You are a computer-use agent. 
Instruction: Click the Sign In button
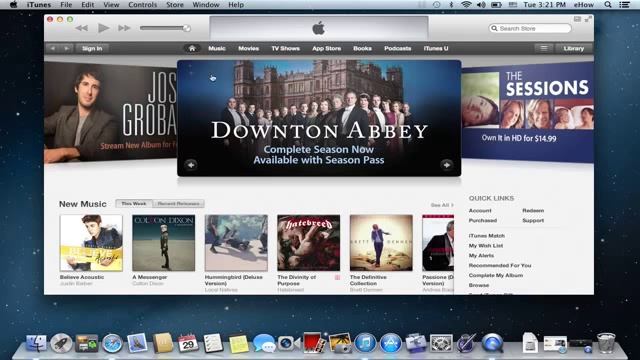pos(92,48)
